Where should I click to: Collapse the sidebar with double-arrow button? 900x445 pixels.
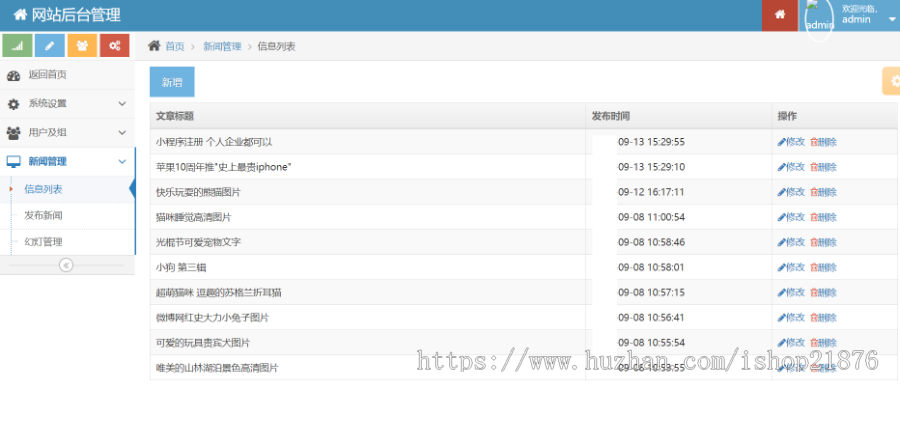66,265
